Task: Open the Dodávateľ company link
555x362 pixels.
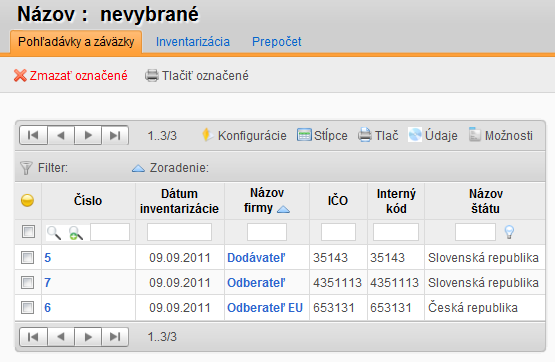Action: tap(256, 258)
